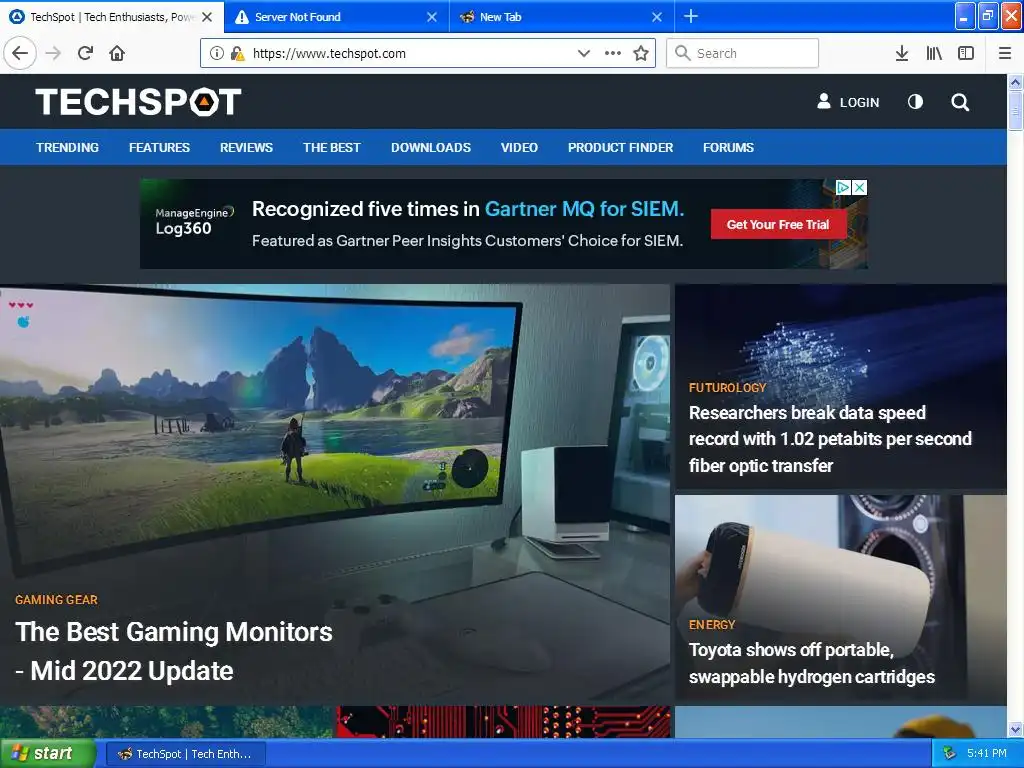Viewport: 1024px width, 768px height.
Task: Open the PRODUCT FINDER menu item
Action: [x=620, y=148]
